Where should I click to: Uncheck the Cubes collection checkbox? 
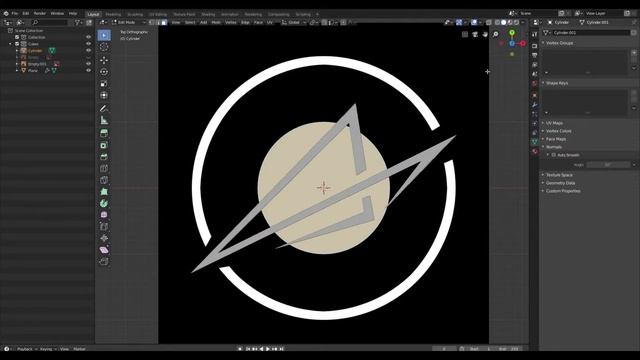[17, 44]
